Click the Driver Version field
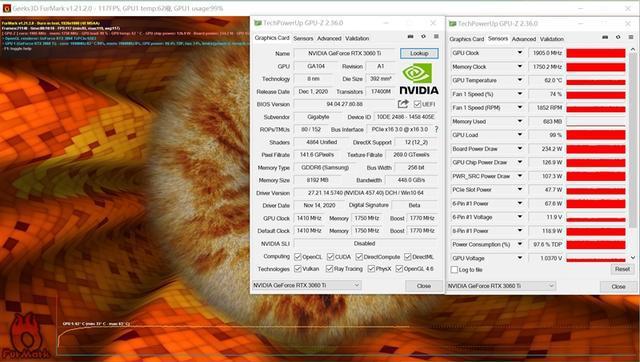The width and height of the screenshot is (640, 362). pos(365,193)
